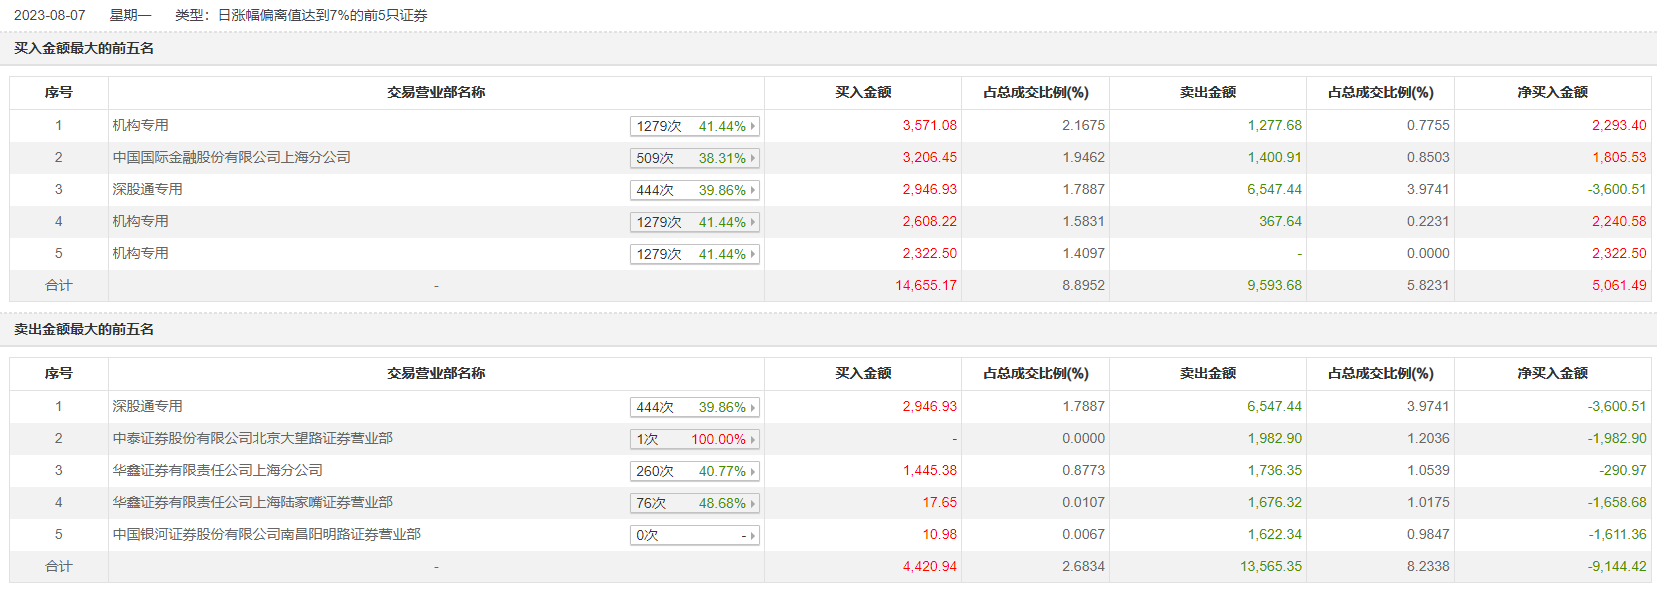Open 中泰证券股份有限公司北京大望路证券营业部 link

tap(252, 438)
